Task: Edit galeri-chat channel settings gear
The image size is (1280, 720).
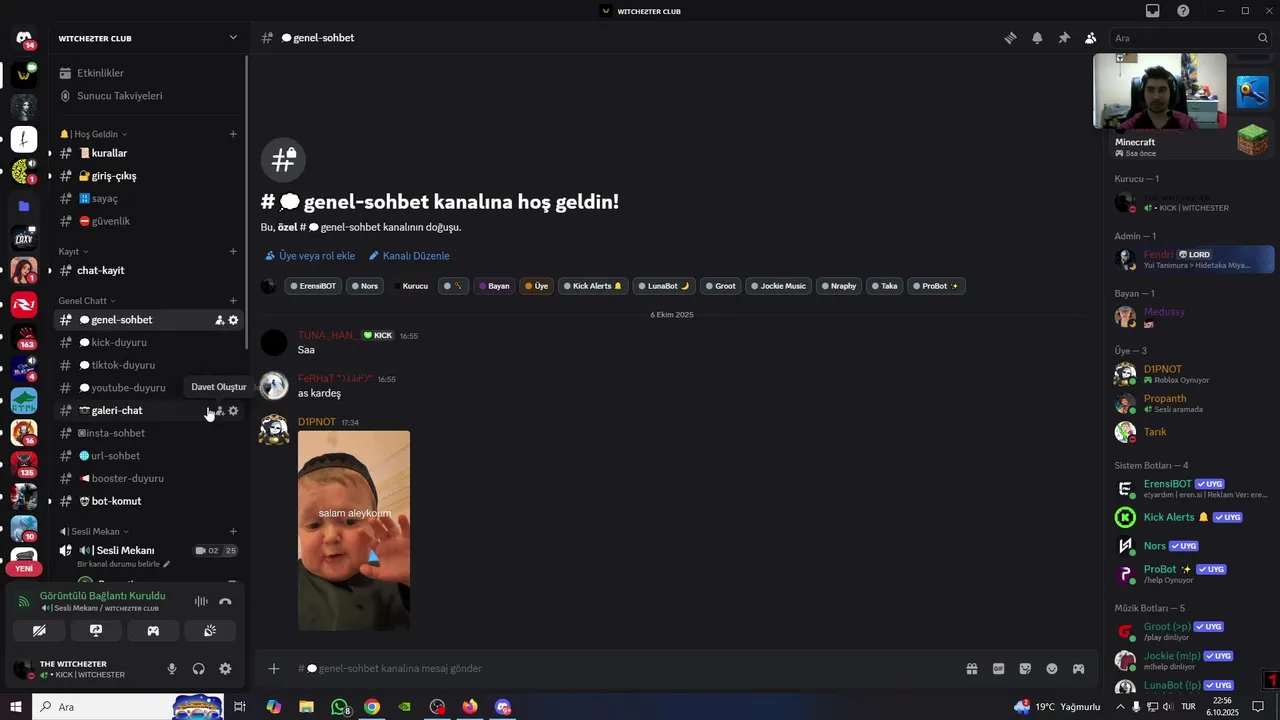Action: click(x=233, y=411)
